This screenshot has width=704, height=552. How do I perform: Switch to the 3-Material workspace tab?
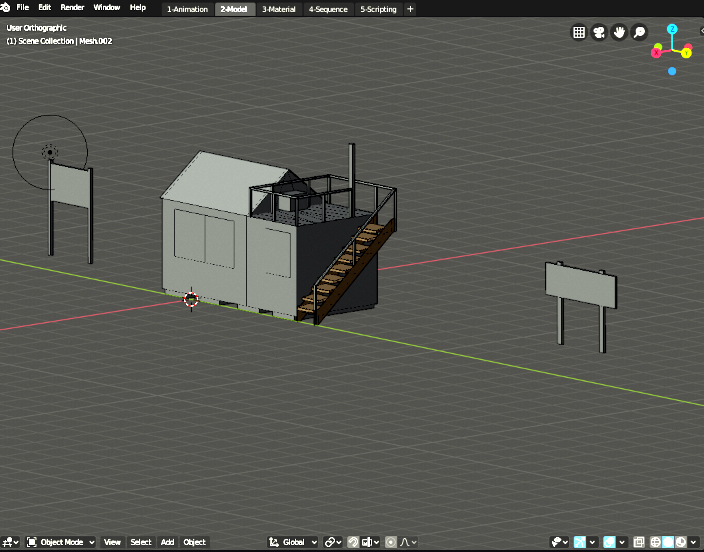[x=279, y=9]
